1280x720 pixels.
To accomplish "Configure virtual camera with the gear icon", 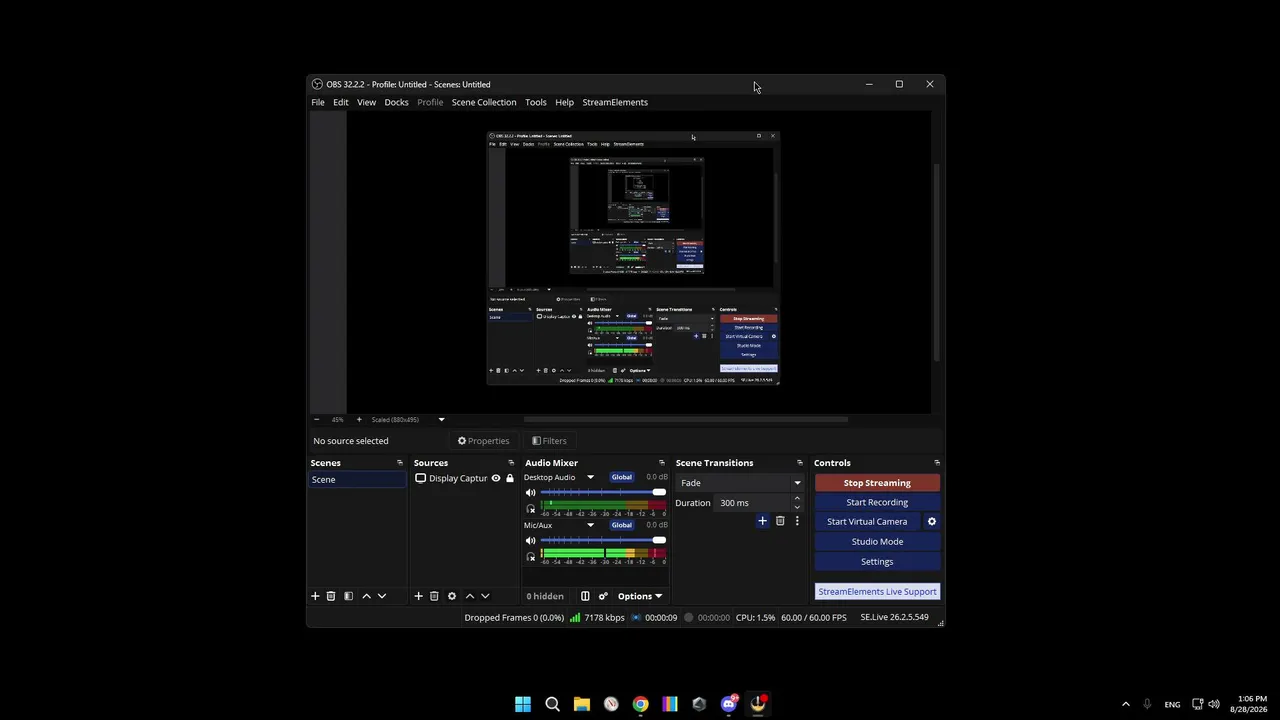I will [932, 521].
